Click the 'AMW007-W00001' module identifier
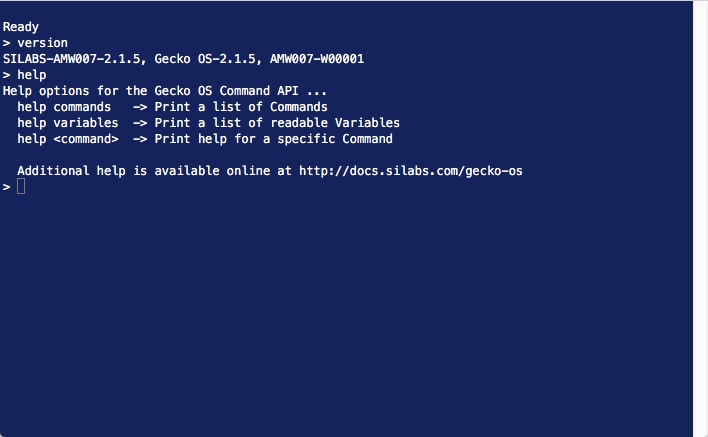 click(x=317, y=59)
